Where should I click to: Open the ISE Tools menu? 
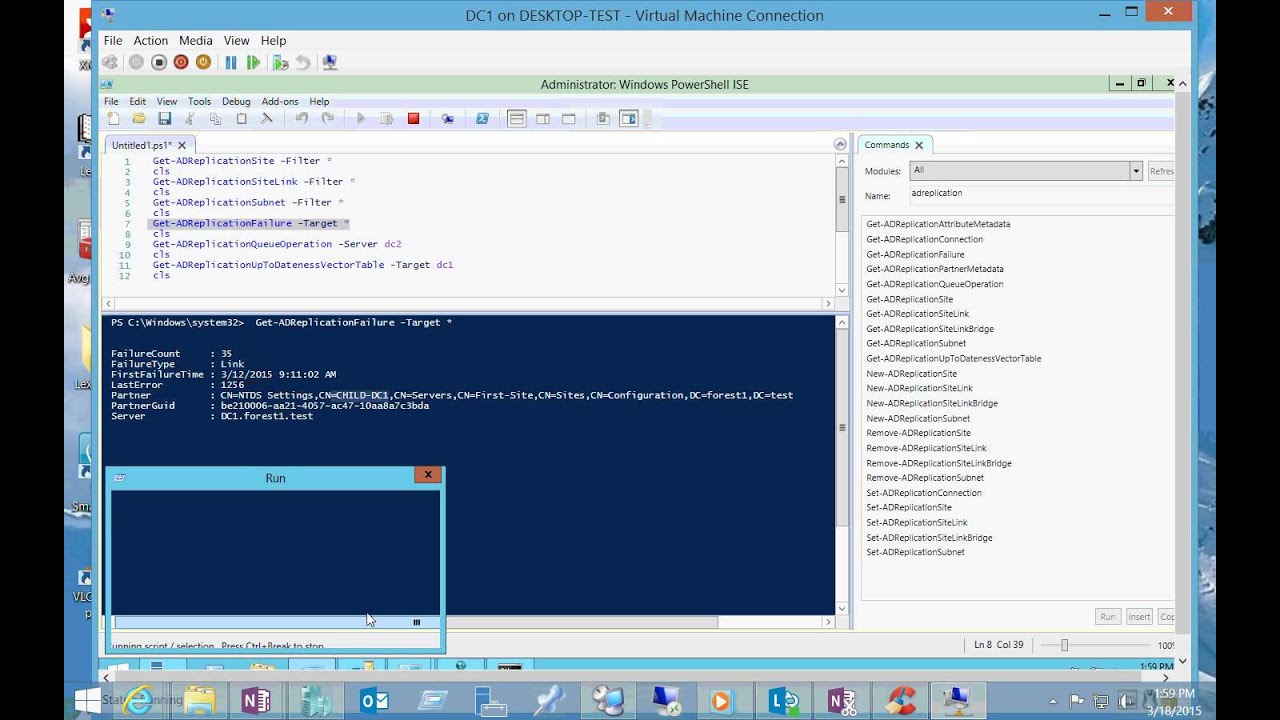click(x=199, y=101)
